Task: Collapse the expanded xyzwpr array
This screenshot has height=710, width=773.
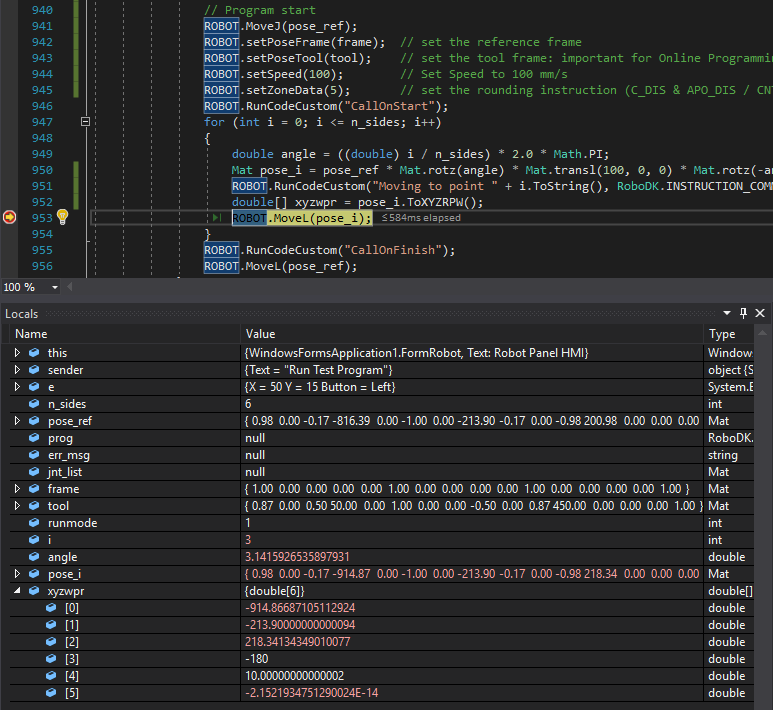Action: [x=17, y=591]
